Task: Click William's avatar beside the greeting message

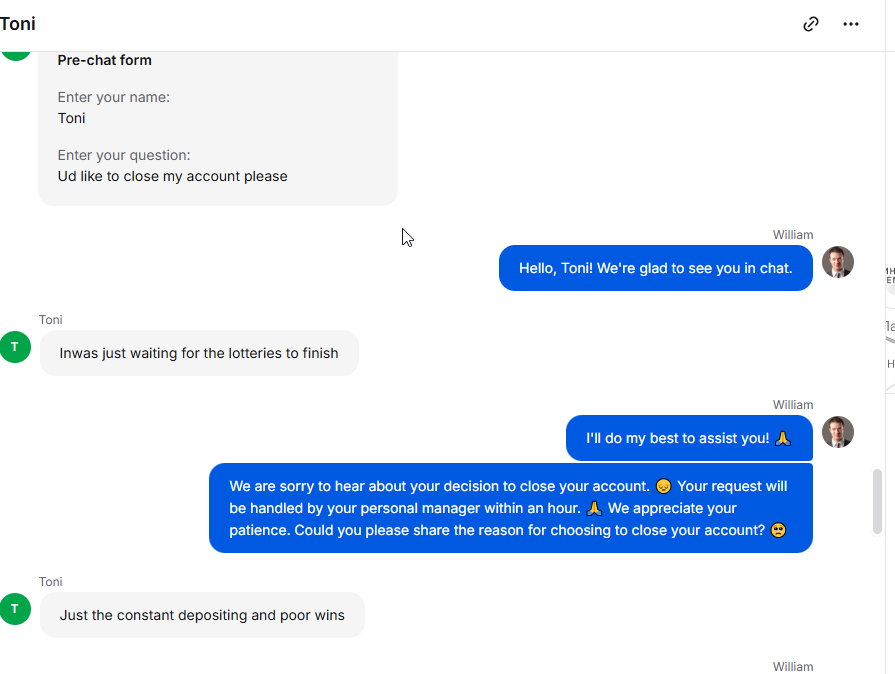Action: click(x=837, y=262)
